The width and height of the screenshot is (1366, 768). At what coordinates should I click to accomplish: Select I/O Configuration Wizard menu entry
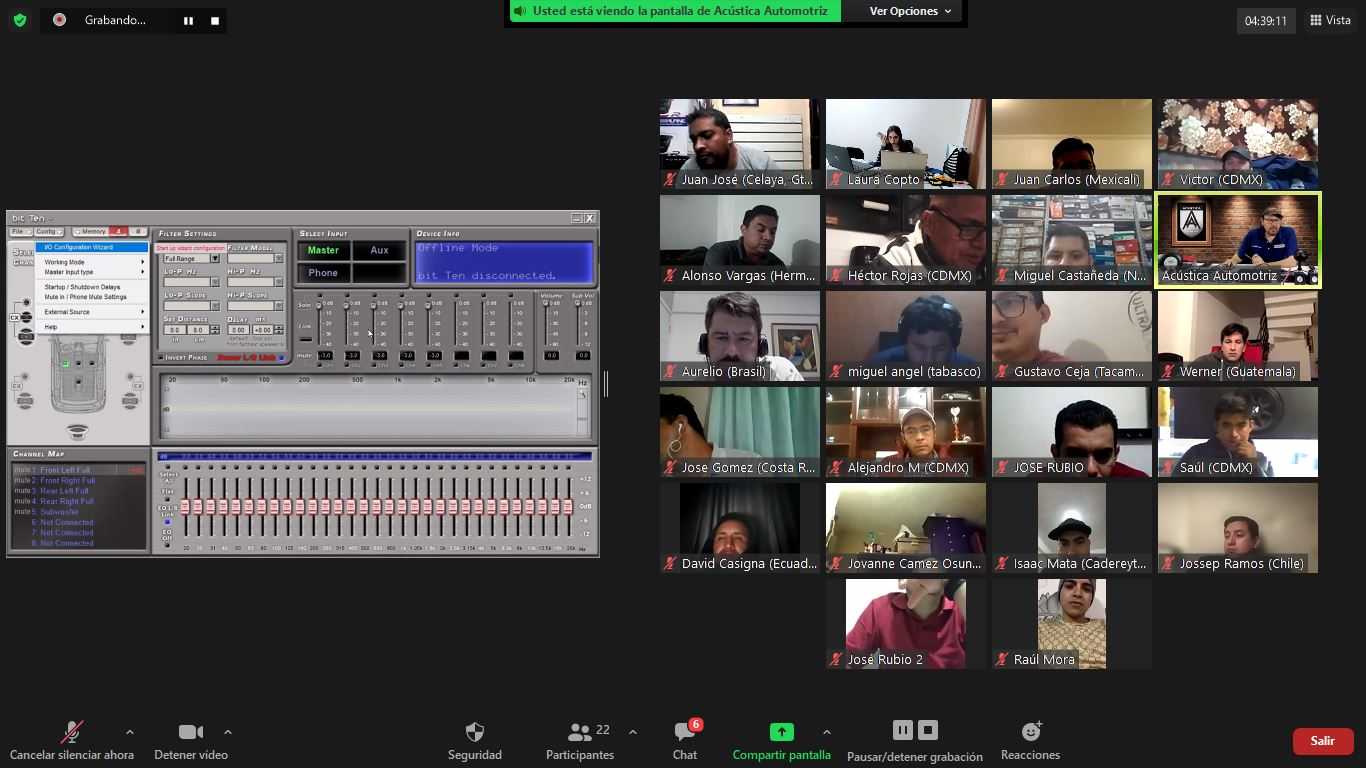[x=92, y=247]
